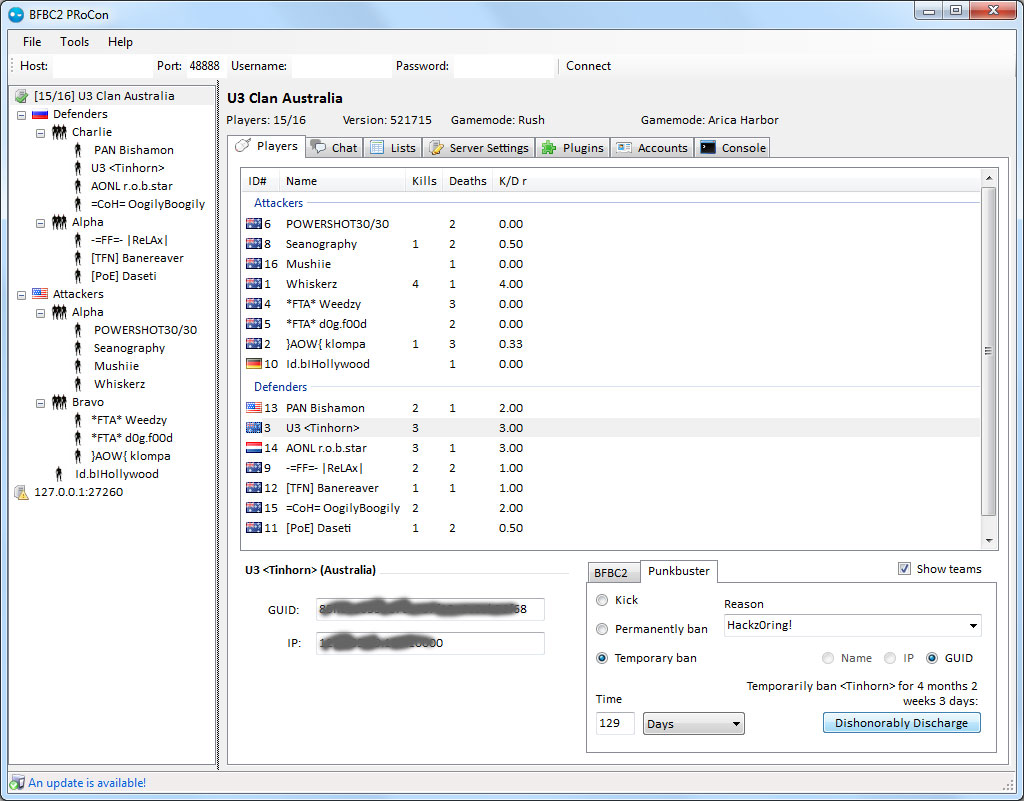Collapse the Attackers Alpha squad node
1024x801 pixels.
click(40, 313)
